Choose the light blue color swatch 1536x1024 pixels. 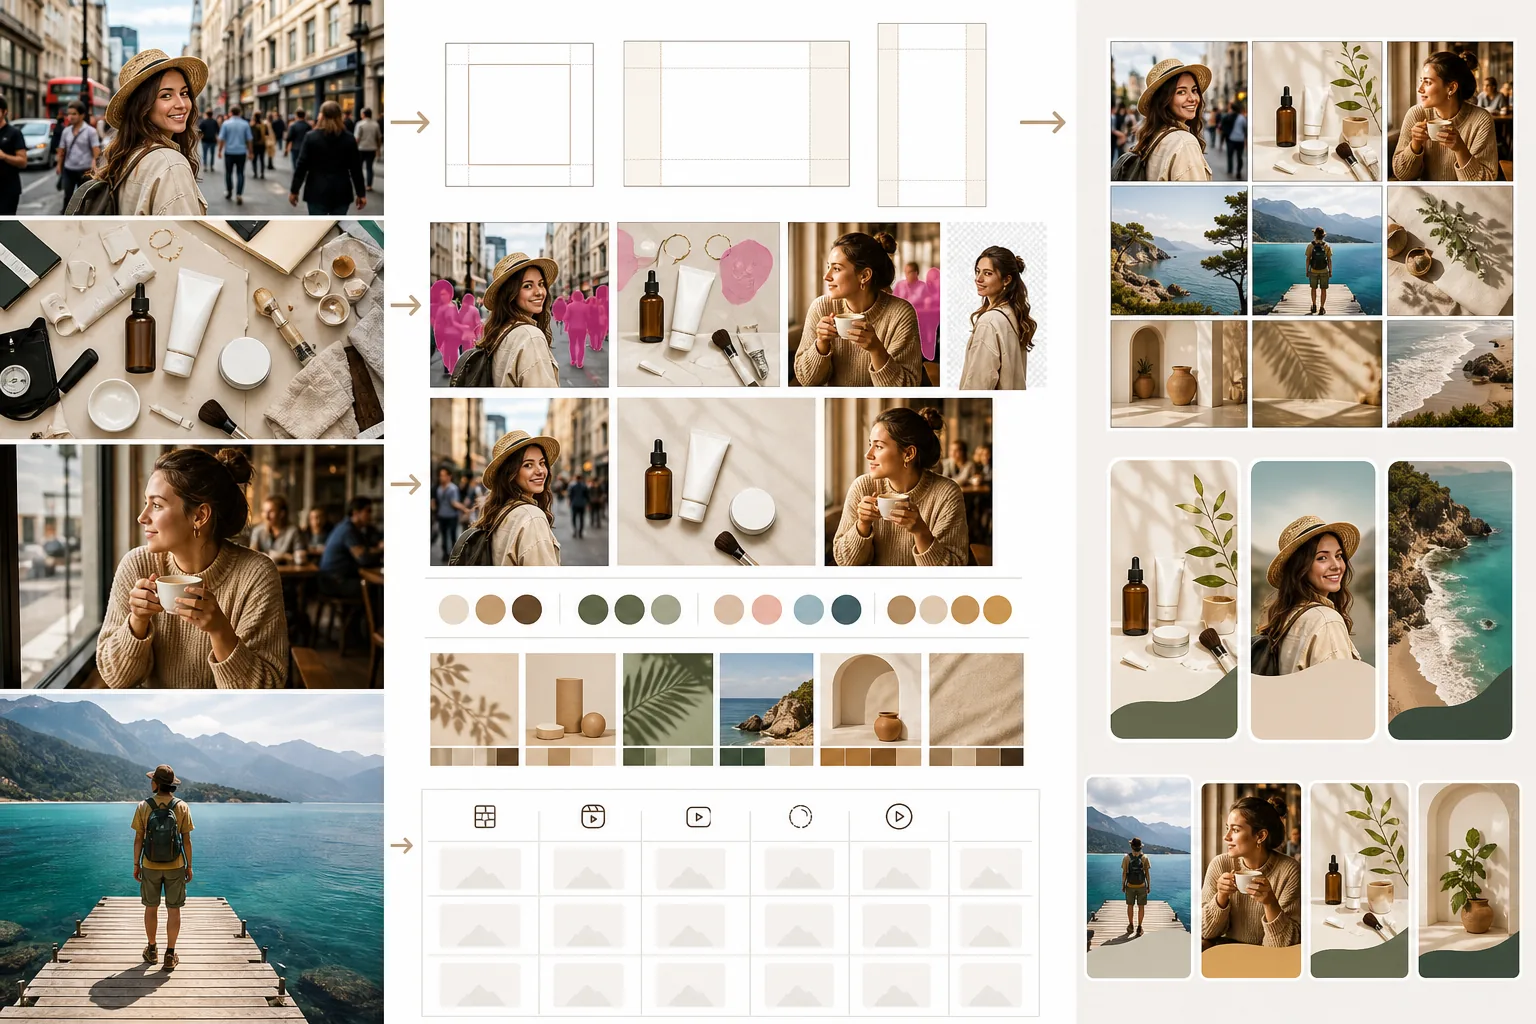808,609
